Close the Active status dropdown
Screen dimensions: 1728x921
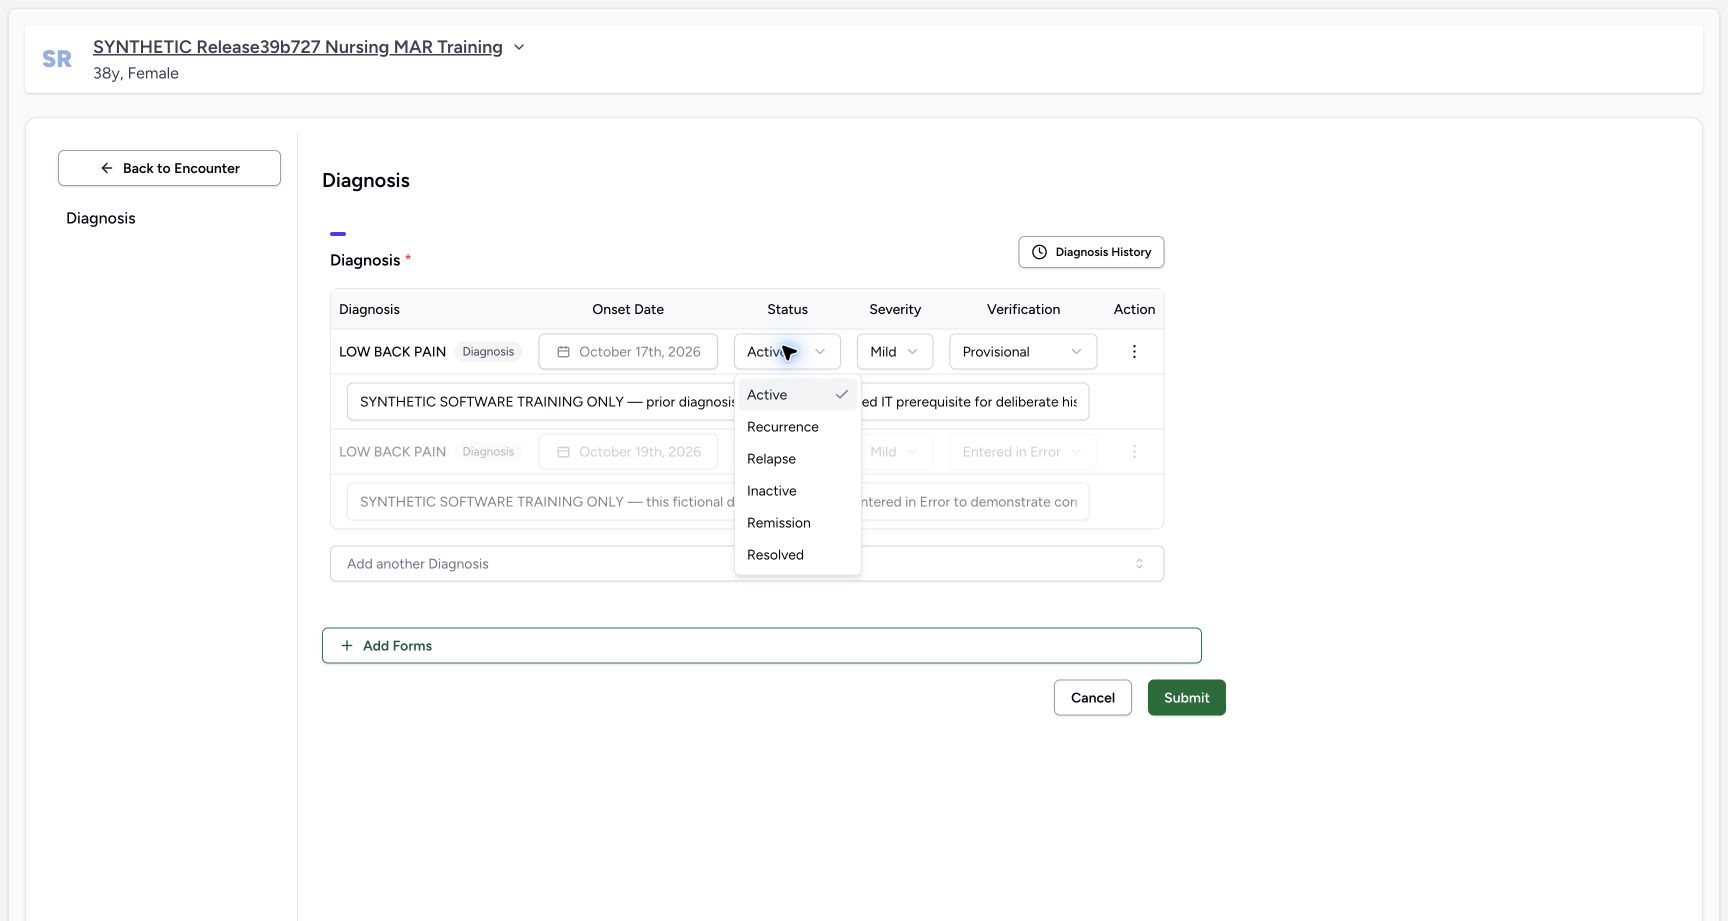(x=787, y=352)
